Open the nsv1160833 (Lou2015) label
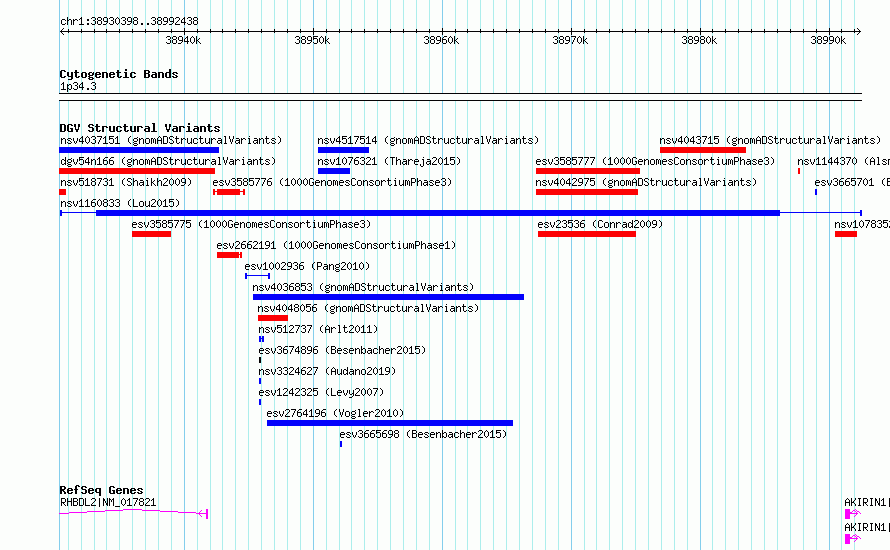Viewport: 890px width, 550px height. point(120,203)
